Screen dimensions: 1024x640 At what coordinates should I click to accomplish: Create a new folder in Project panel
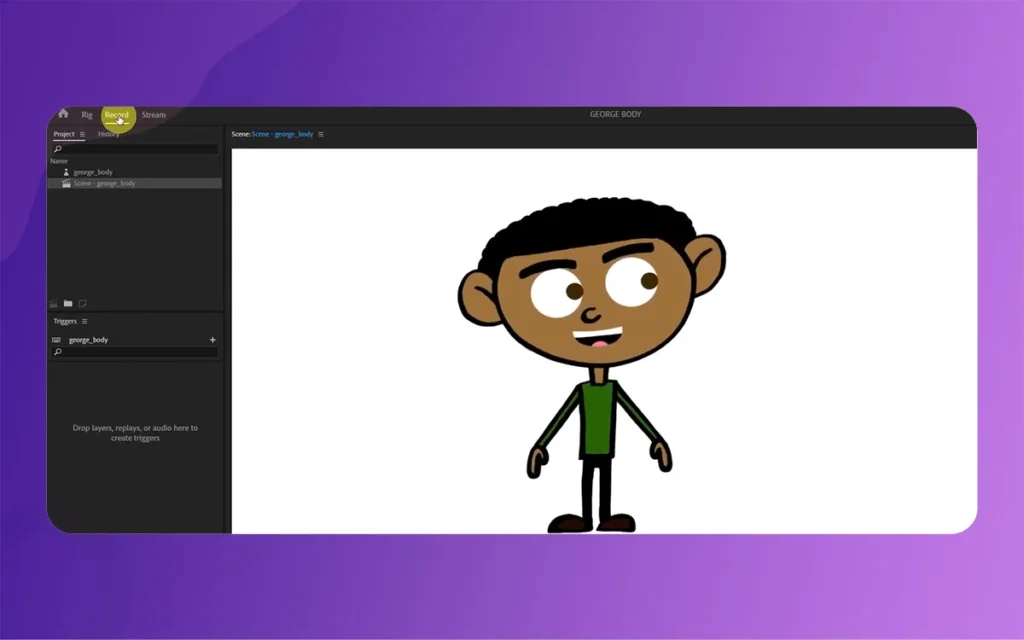[x=68, y=303]
